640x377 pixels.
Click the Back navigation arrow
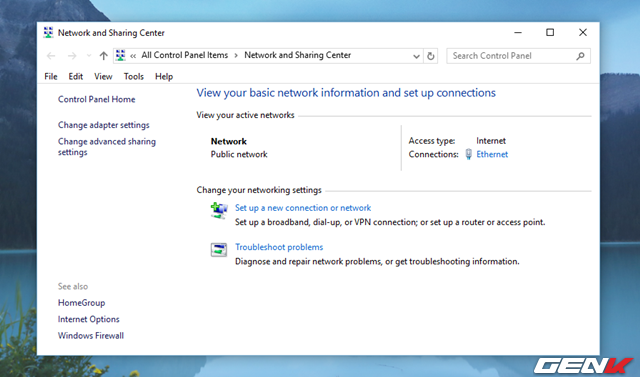pos(51,56)
